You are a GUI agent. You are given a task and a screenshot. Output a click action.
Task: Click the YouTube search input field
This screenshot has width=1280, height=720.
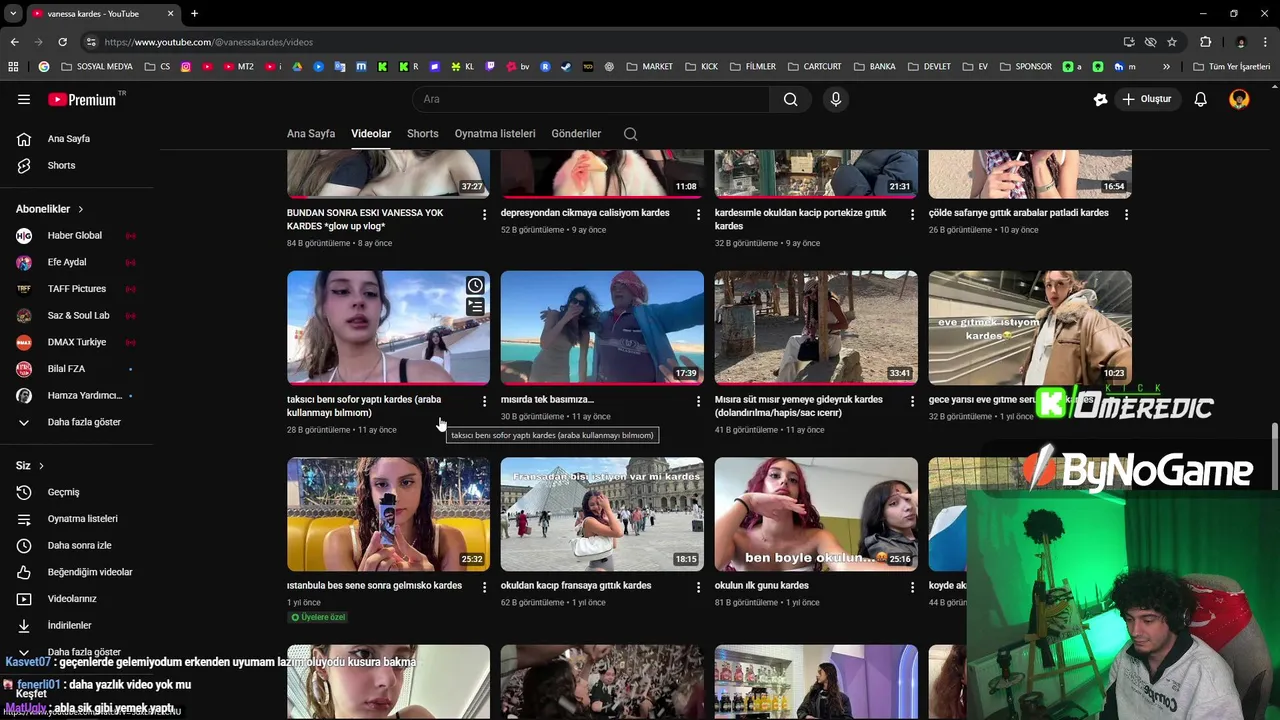click(x=591, y=99)
